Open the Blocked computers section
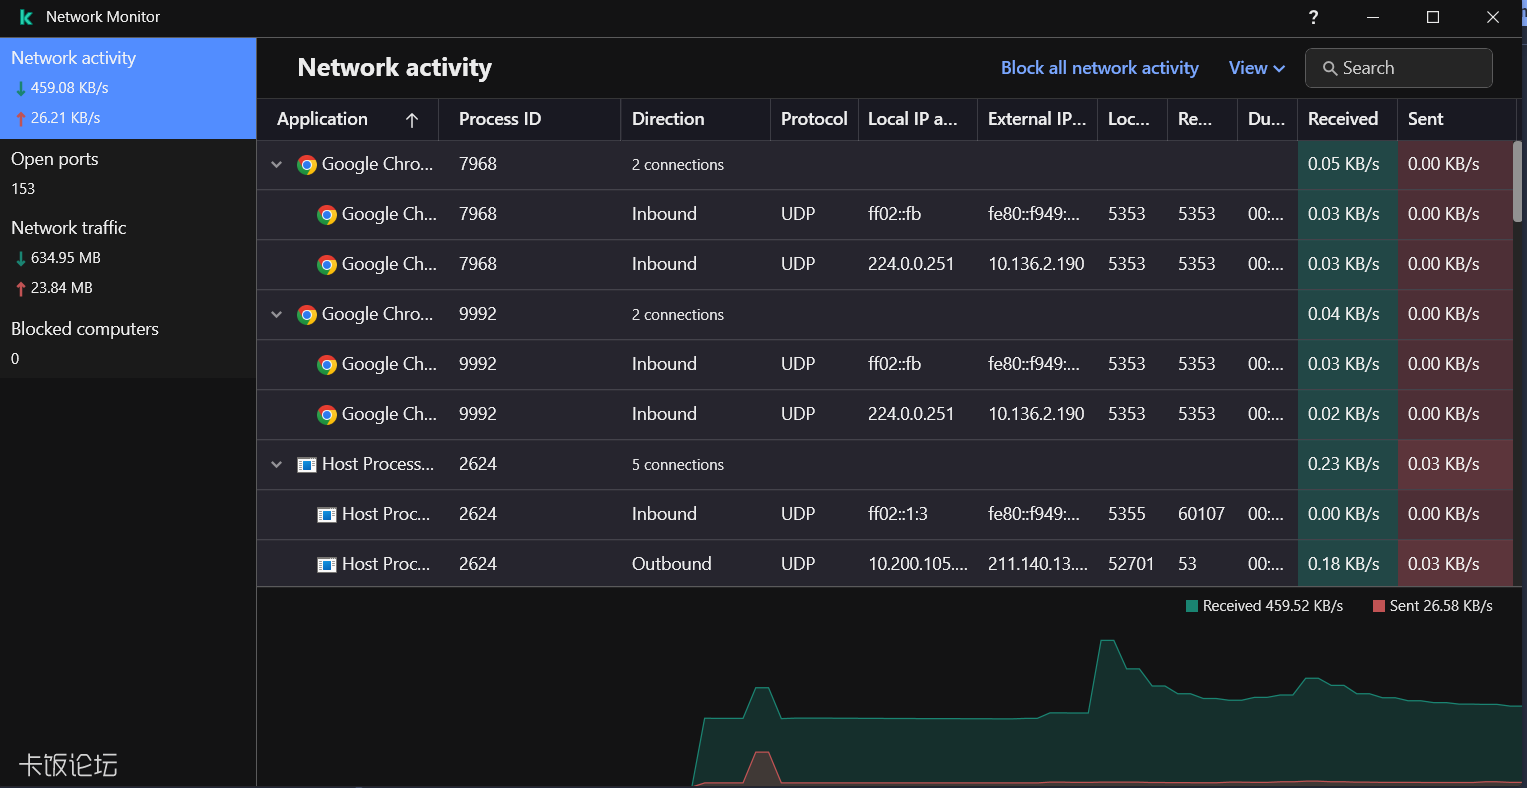Viewport: 1527px width, 788px height. click(x=128, y=343)
